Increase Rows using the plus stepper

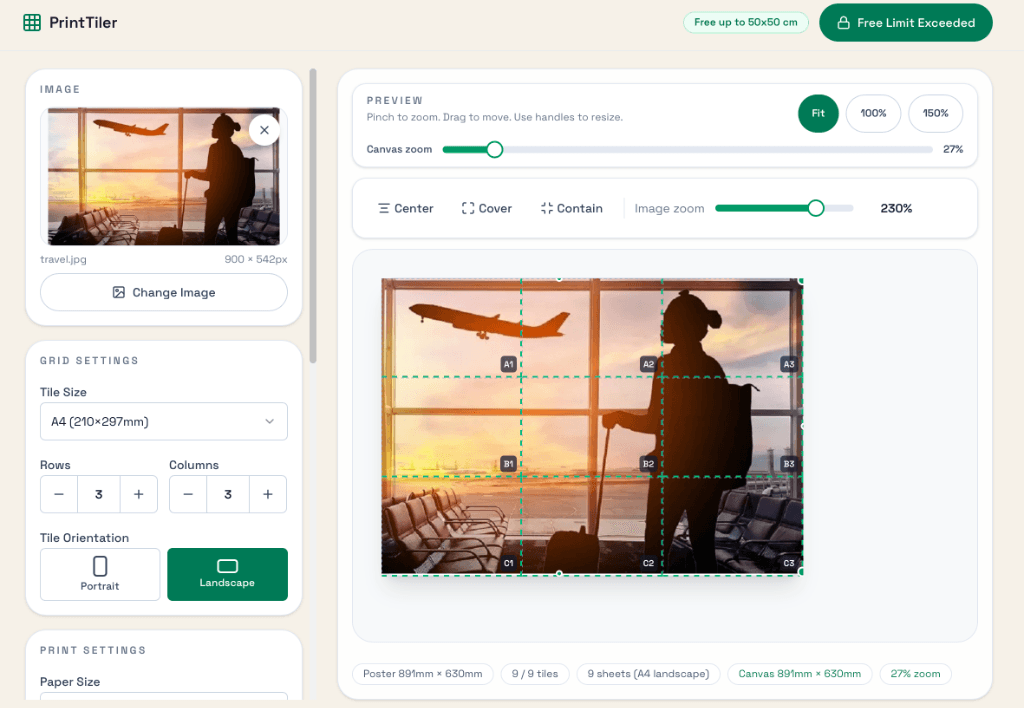(x=139, y=494)
